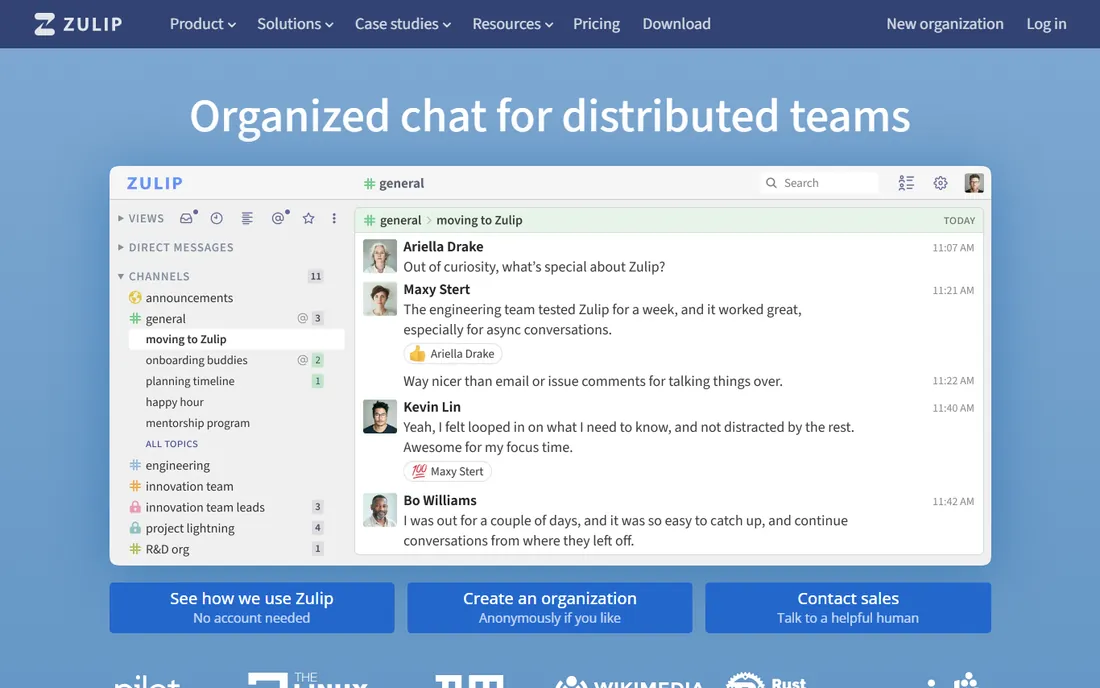This screenshot has width=1100, height=688.
Task: Open starred messages star icon
Action: click(x=308, y=218)
